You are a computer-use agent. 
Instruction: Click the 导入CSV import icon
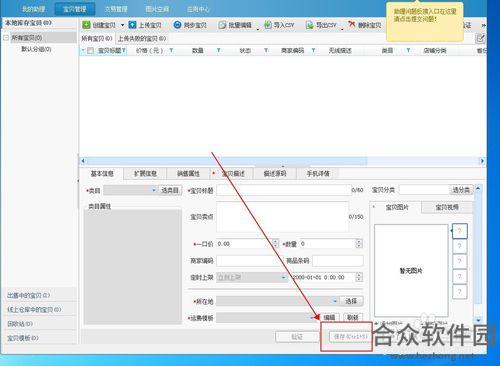click(268, 25)
